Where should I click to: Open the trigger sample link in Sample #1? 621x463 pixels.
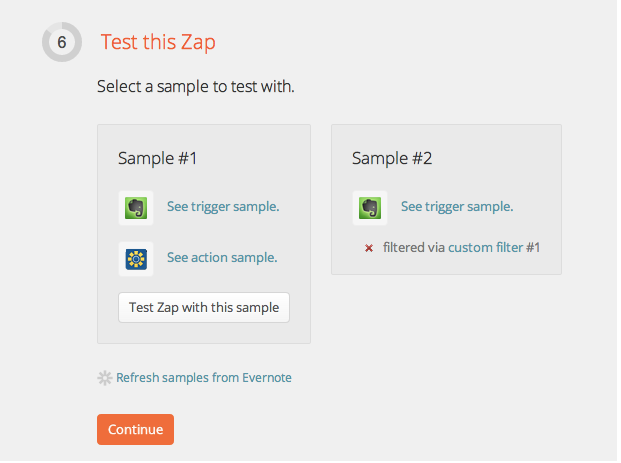[223, 207]
